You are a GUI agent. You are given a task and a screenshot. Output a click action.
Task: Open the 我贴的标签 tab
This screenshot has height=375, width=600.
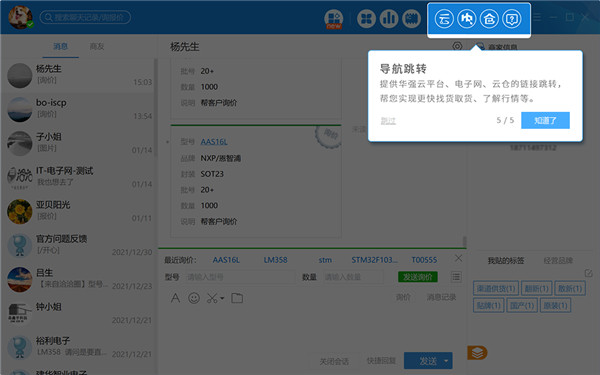tap(505, 261)
